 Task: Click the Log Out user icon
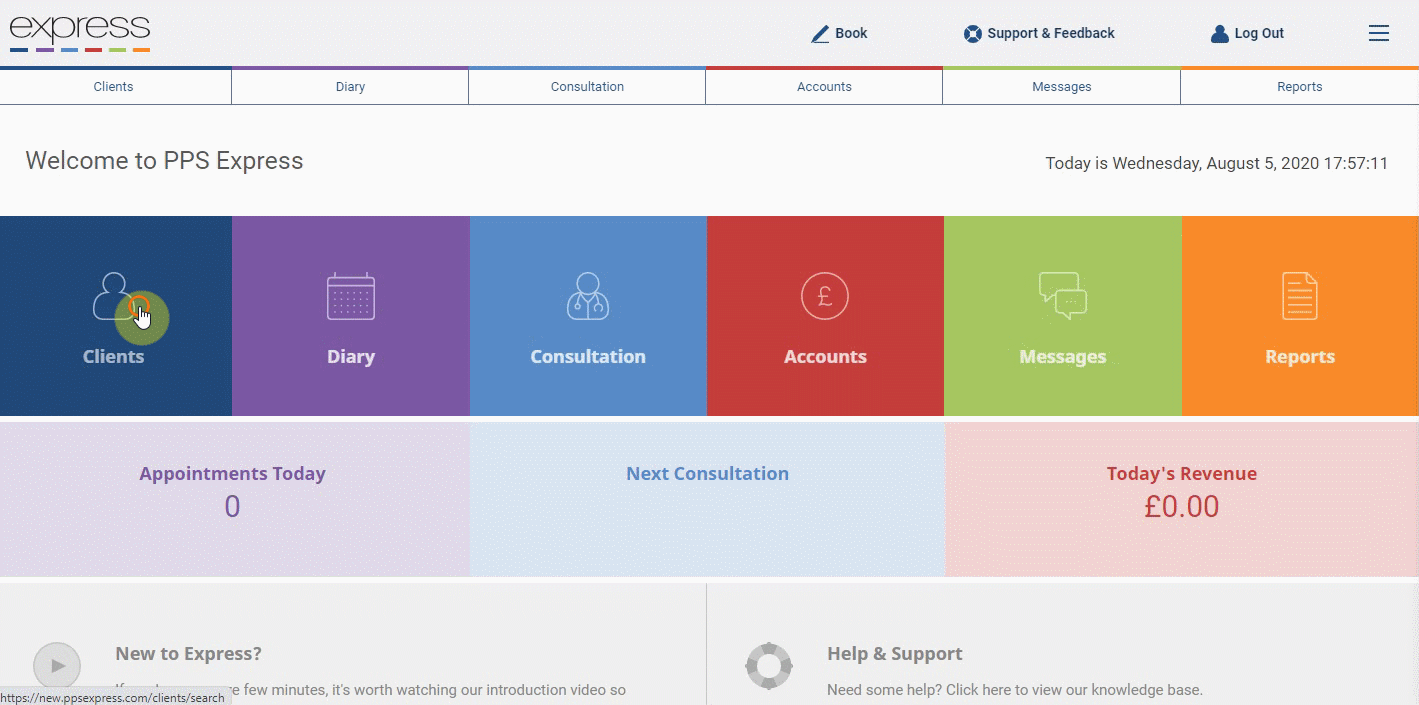(1219, 34)
